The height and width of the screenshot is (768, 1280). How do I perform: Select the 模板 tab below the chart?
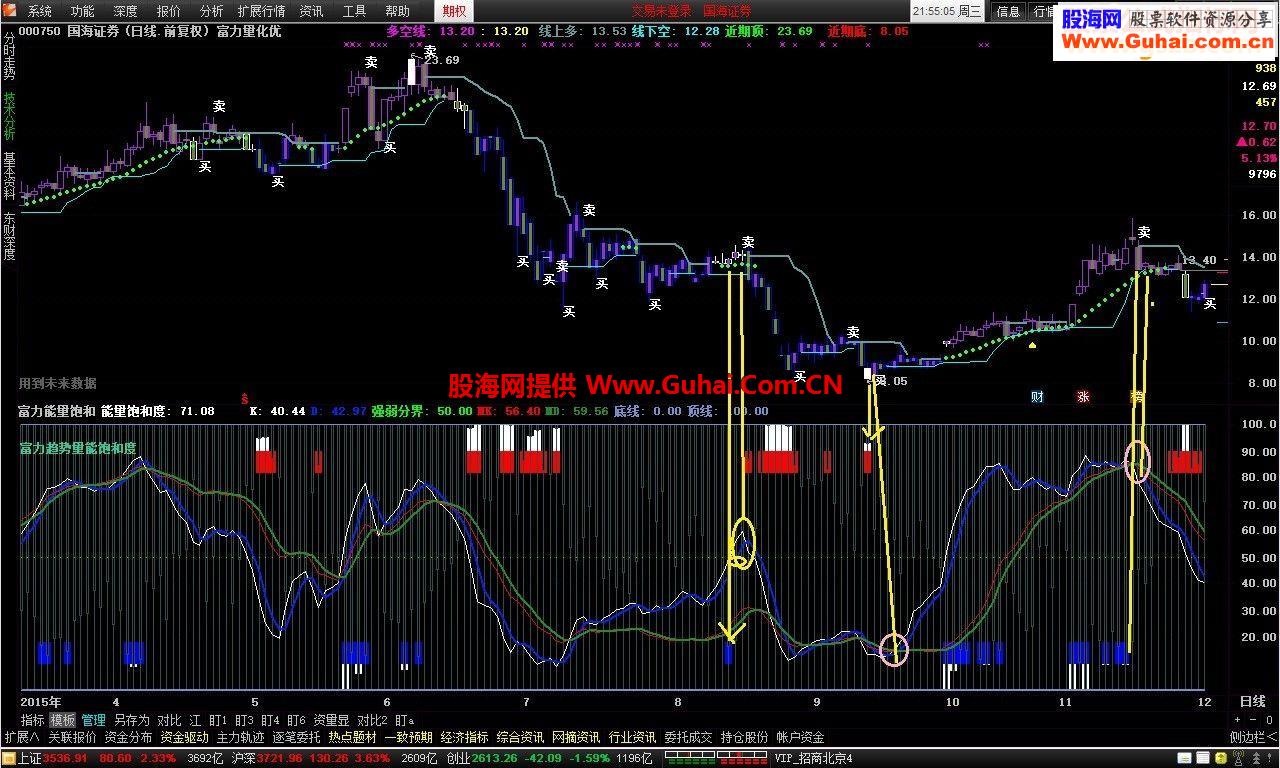62,720
